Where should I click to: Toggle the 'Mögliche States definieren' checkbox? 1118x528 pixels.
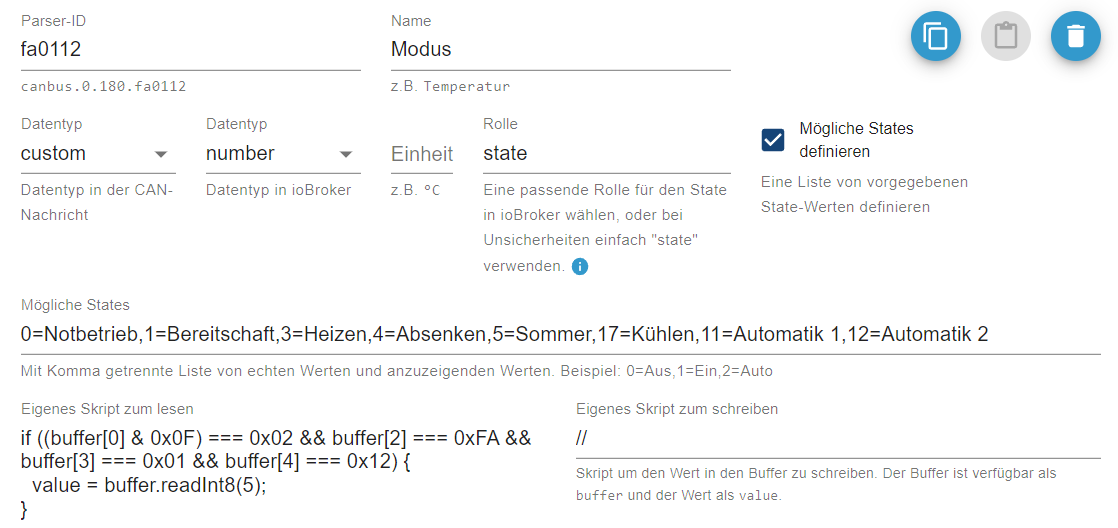coord(773,140)
